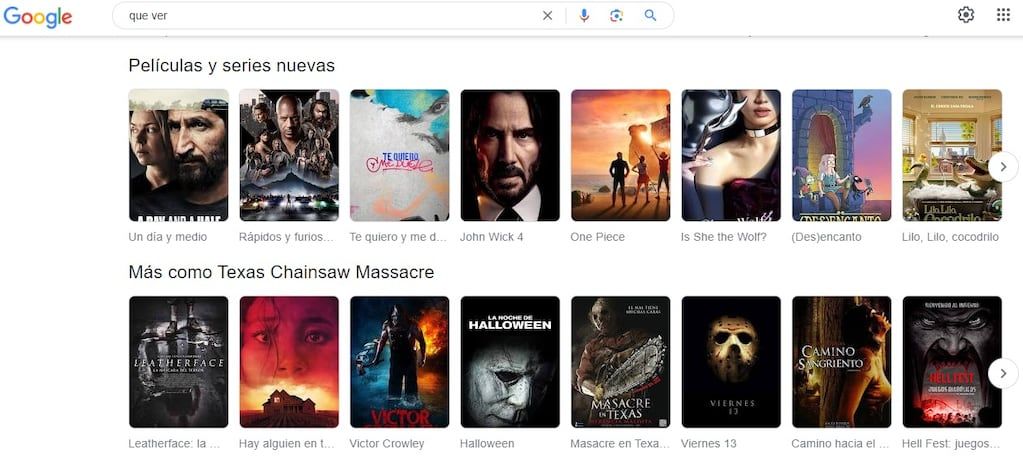The image size is (1023, 467).
Task: Click the 'Lilo, Lilo, cocodrilo' title text
Action: pos(951,237)
